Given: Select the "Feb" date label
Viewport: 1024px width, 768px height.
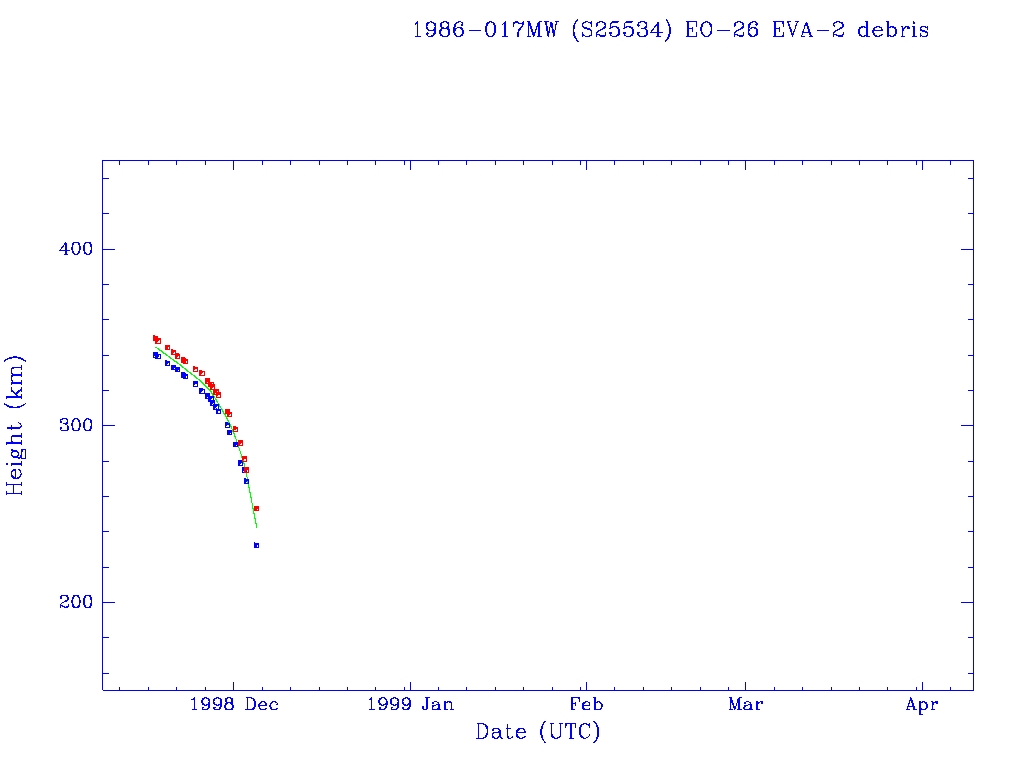Looking at the screenshot, I should click(586, 704).
